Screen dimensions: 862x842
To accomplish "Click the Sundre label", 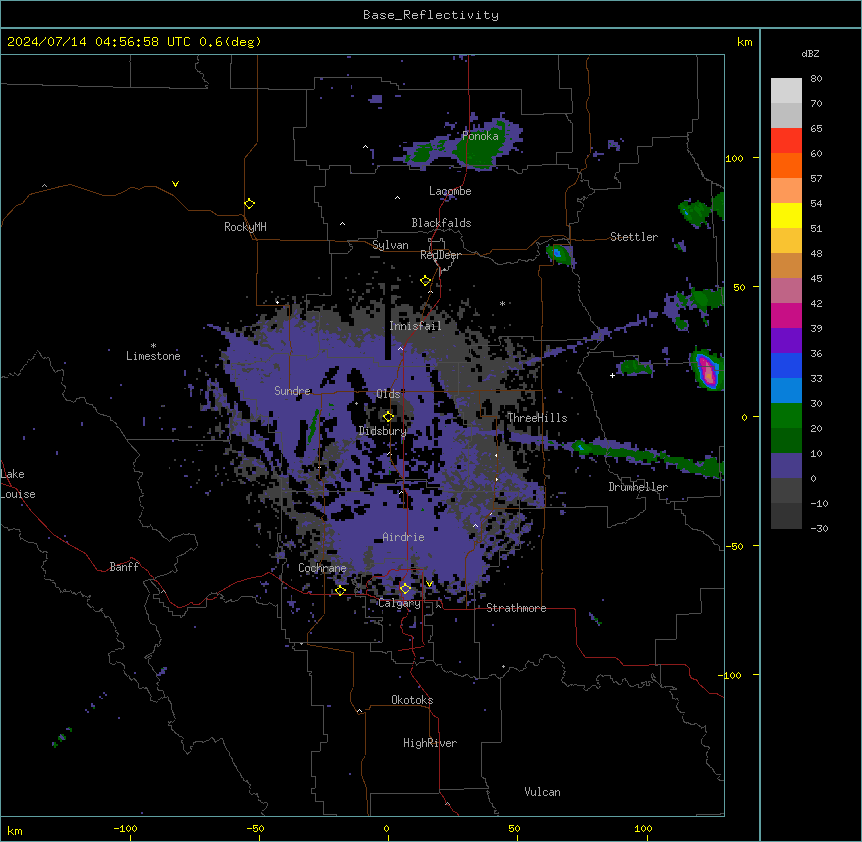I will pyautogui.click(x=292, y=391).
